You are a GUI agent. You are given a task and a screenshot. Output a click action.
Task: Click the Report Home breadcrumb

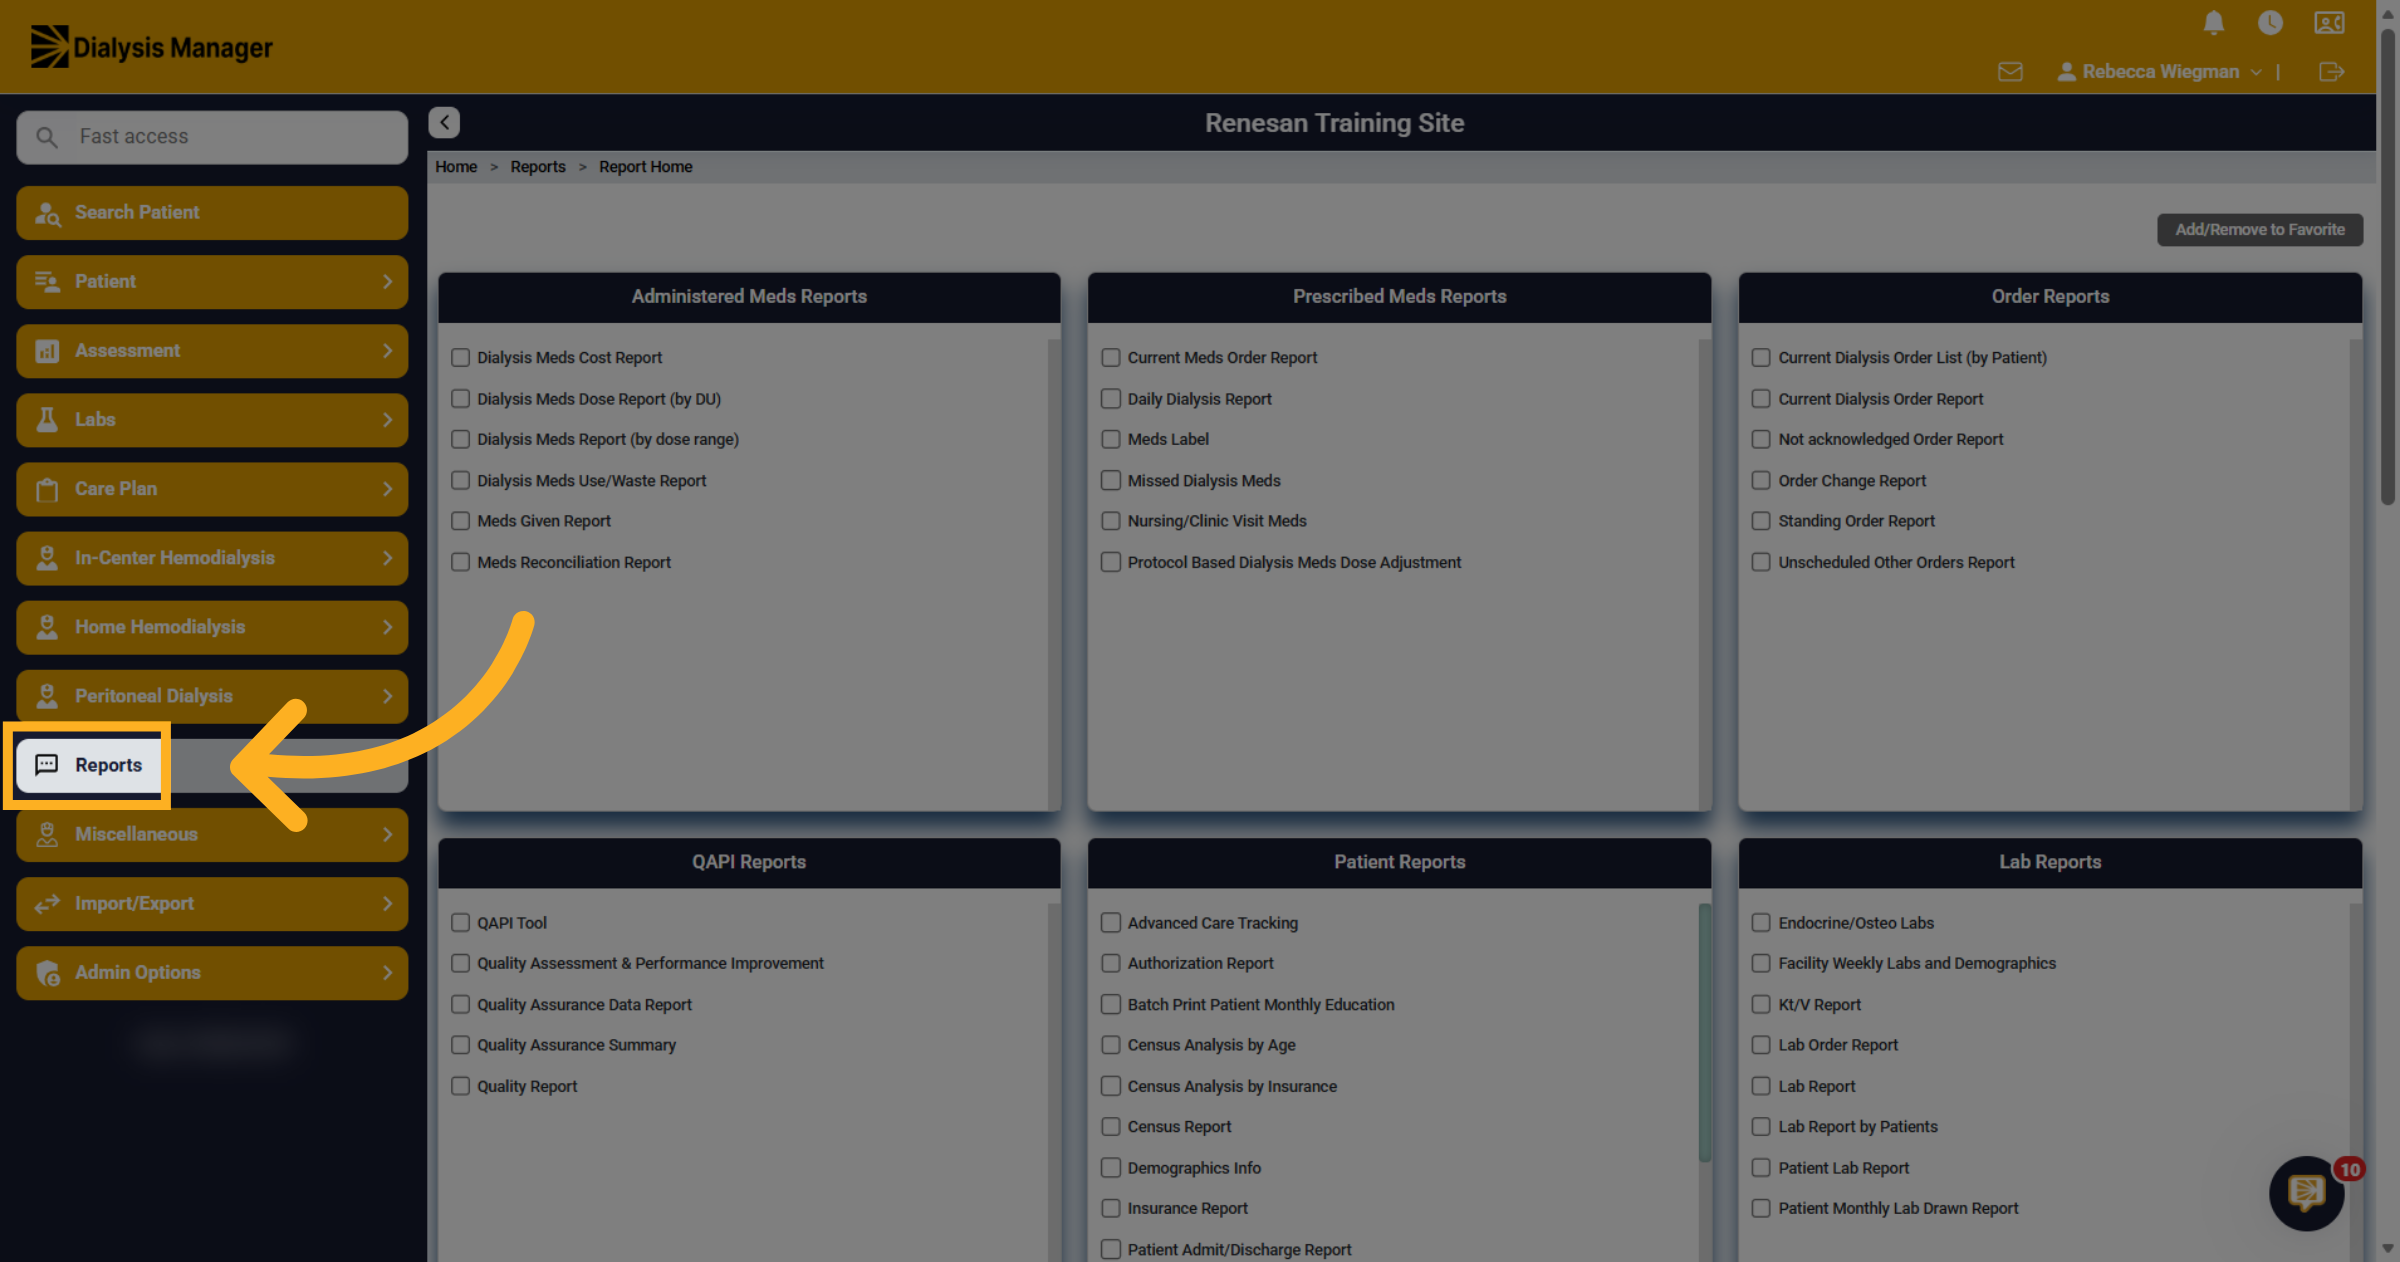tap(646, 167)
